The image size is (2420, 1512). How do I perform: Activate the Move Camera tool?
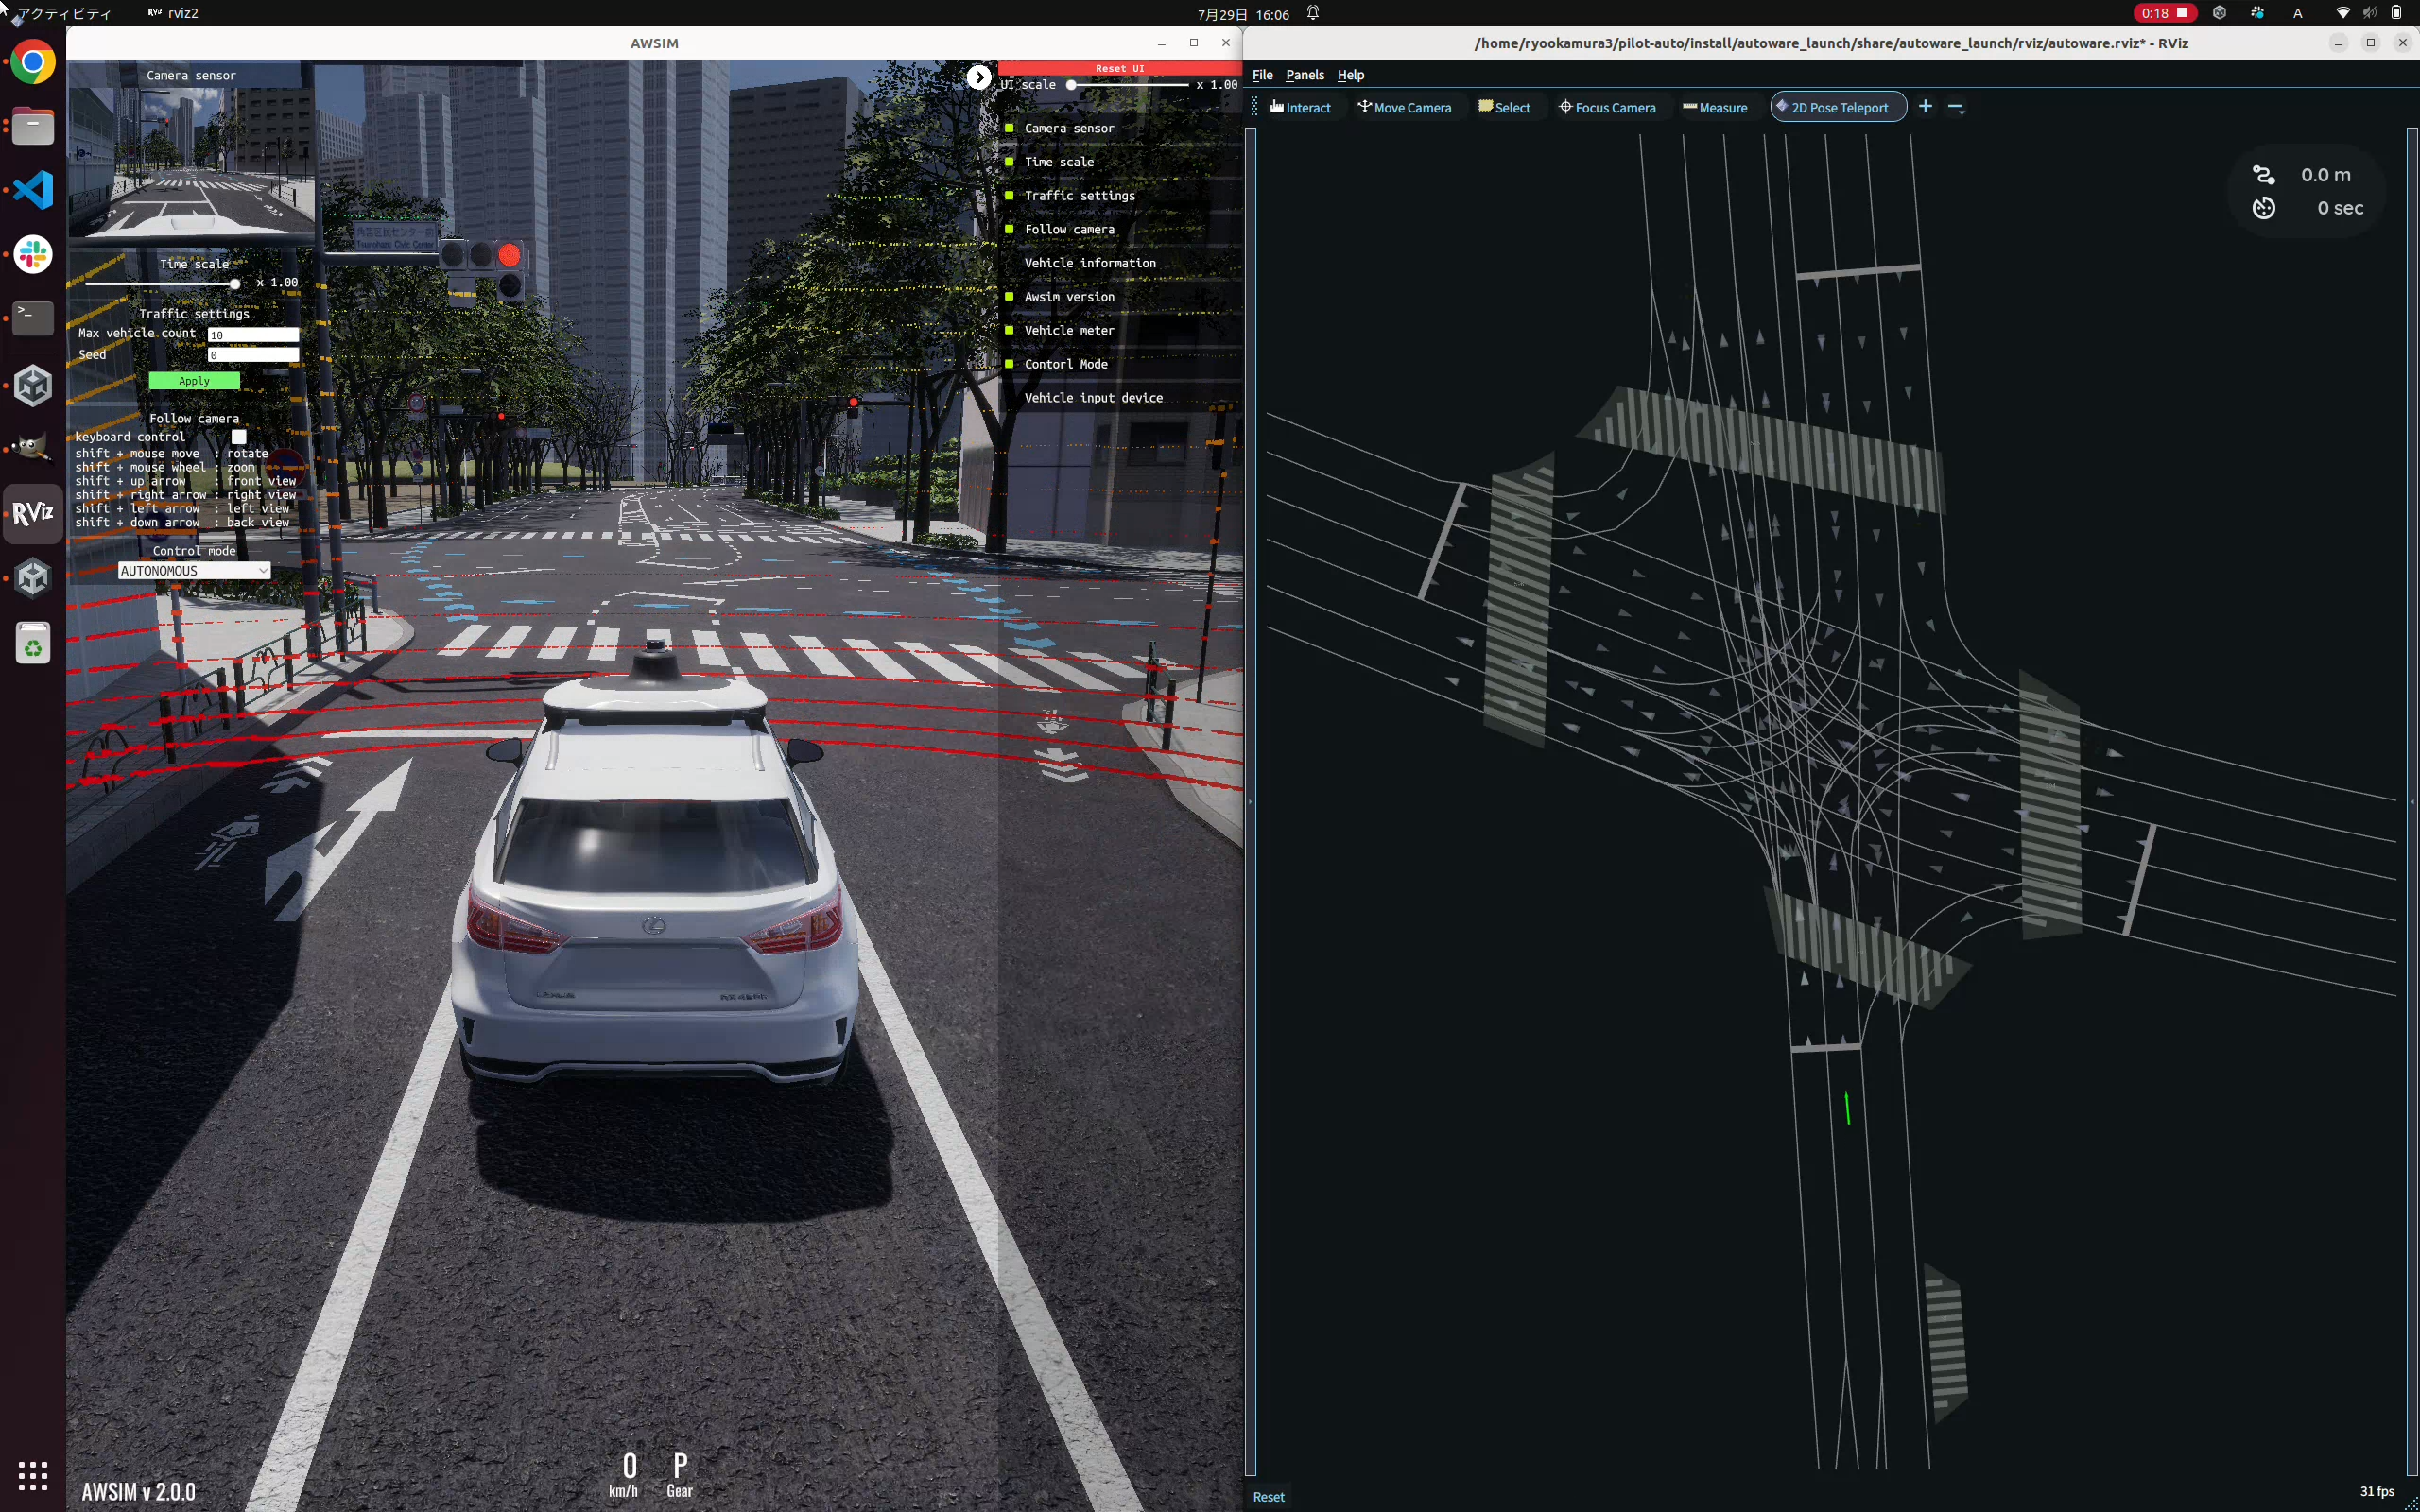click(1404, 107)
